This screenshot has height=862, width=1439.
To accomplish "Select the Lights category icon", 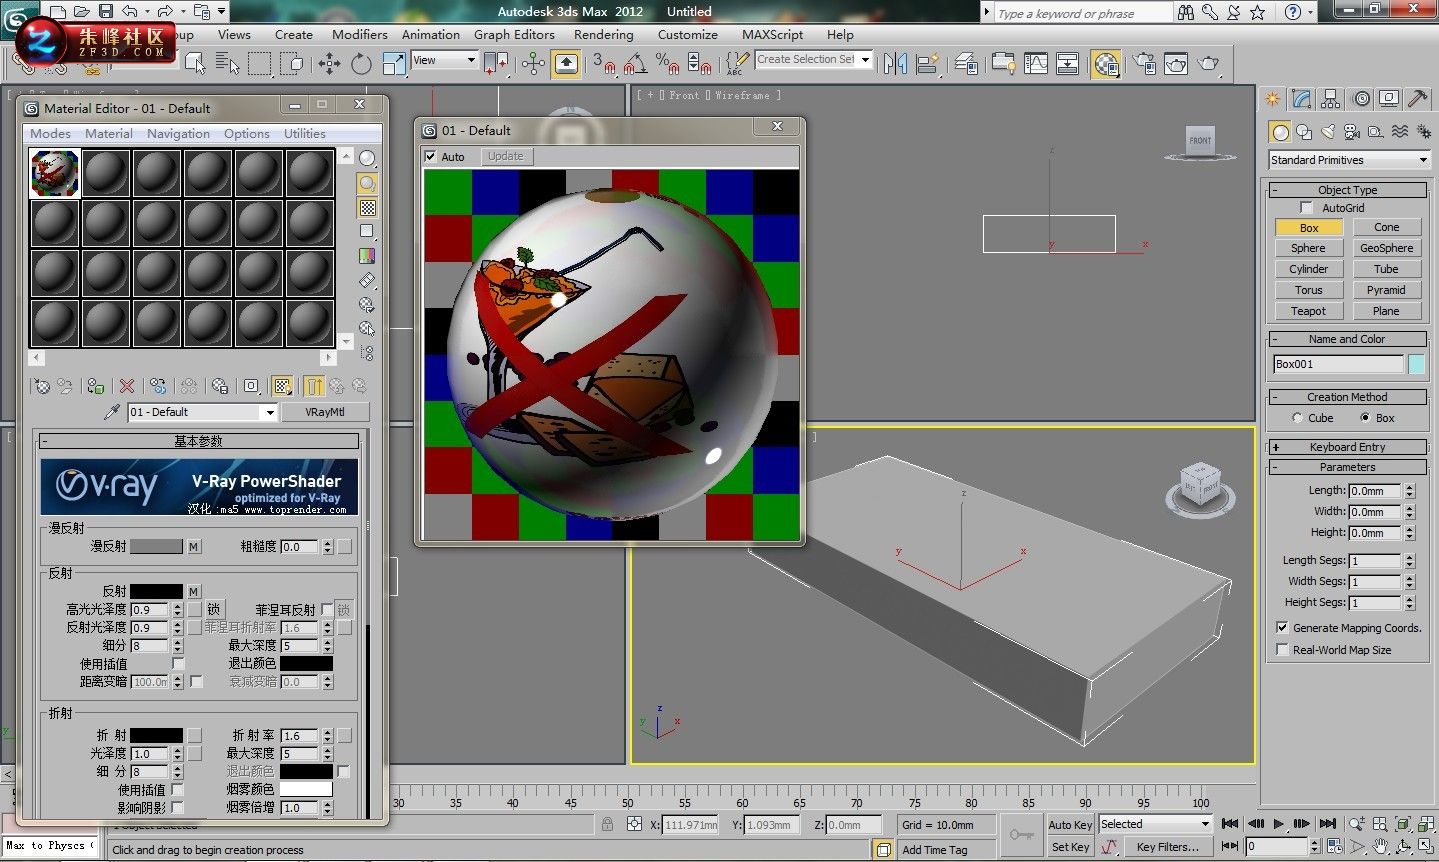I will [1328, 132].
